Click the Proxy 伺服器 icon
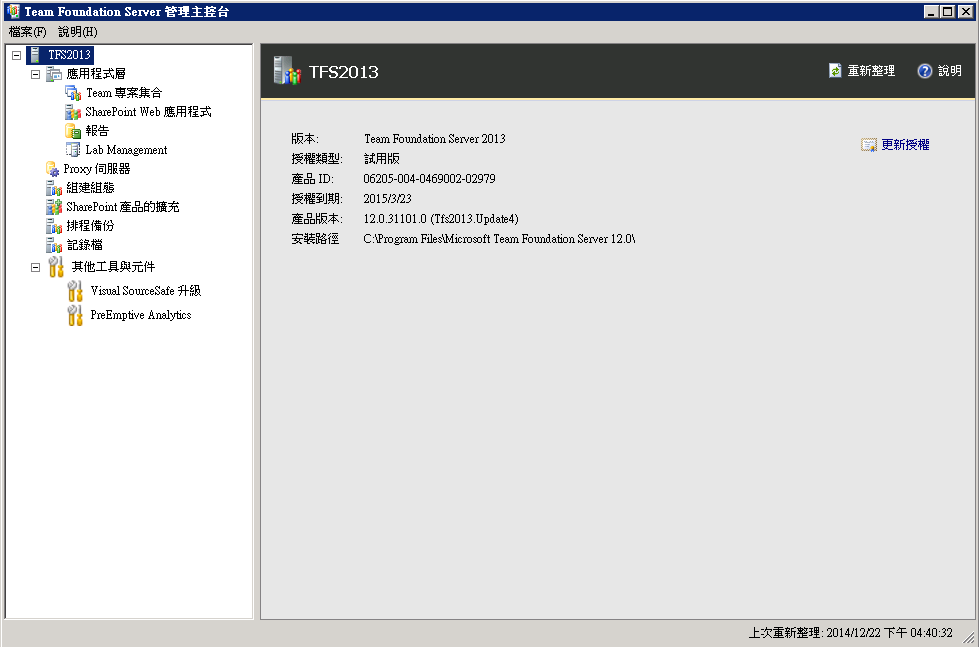This screenshot has width=979, height=647. tap(53, 169)
